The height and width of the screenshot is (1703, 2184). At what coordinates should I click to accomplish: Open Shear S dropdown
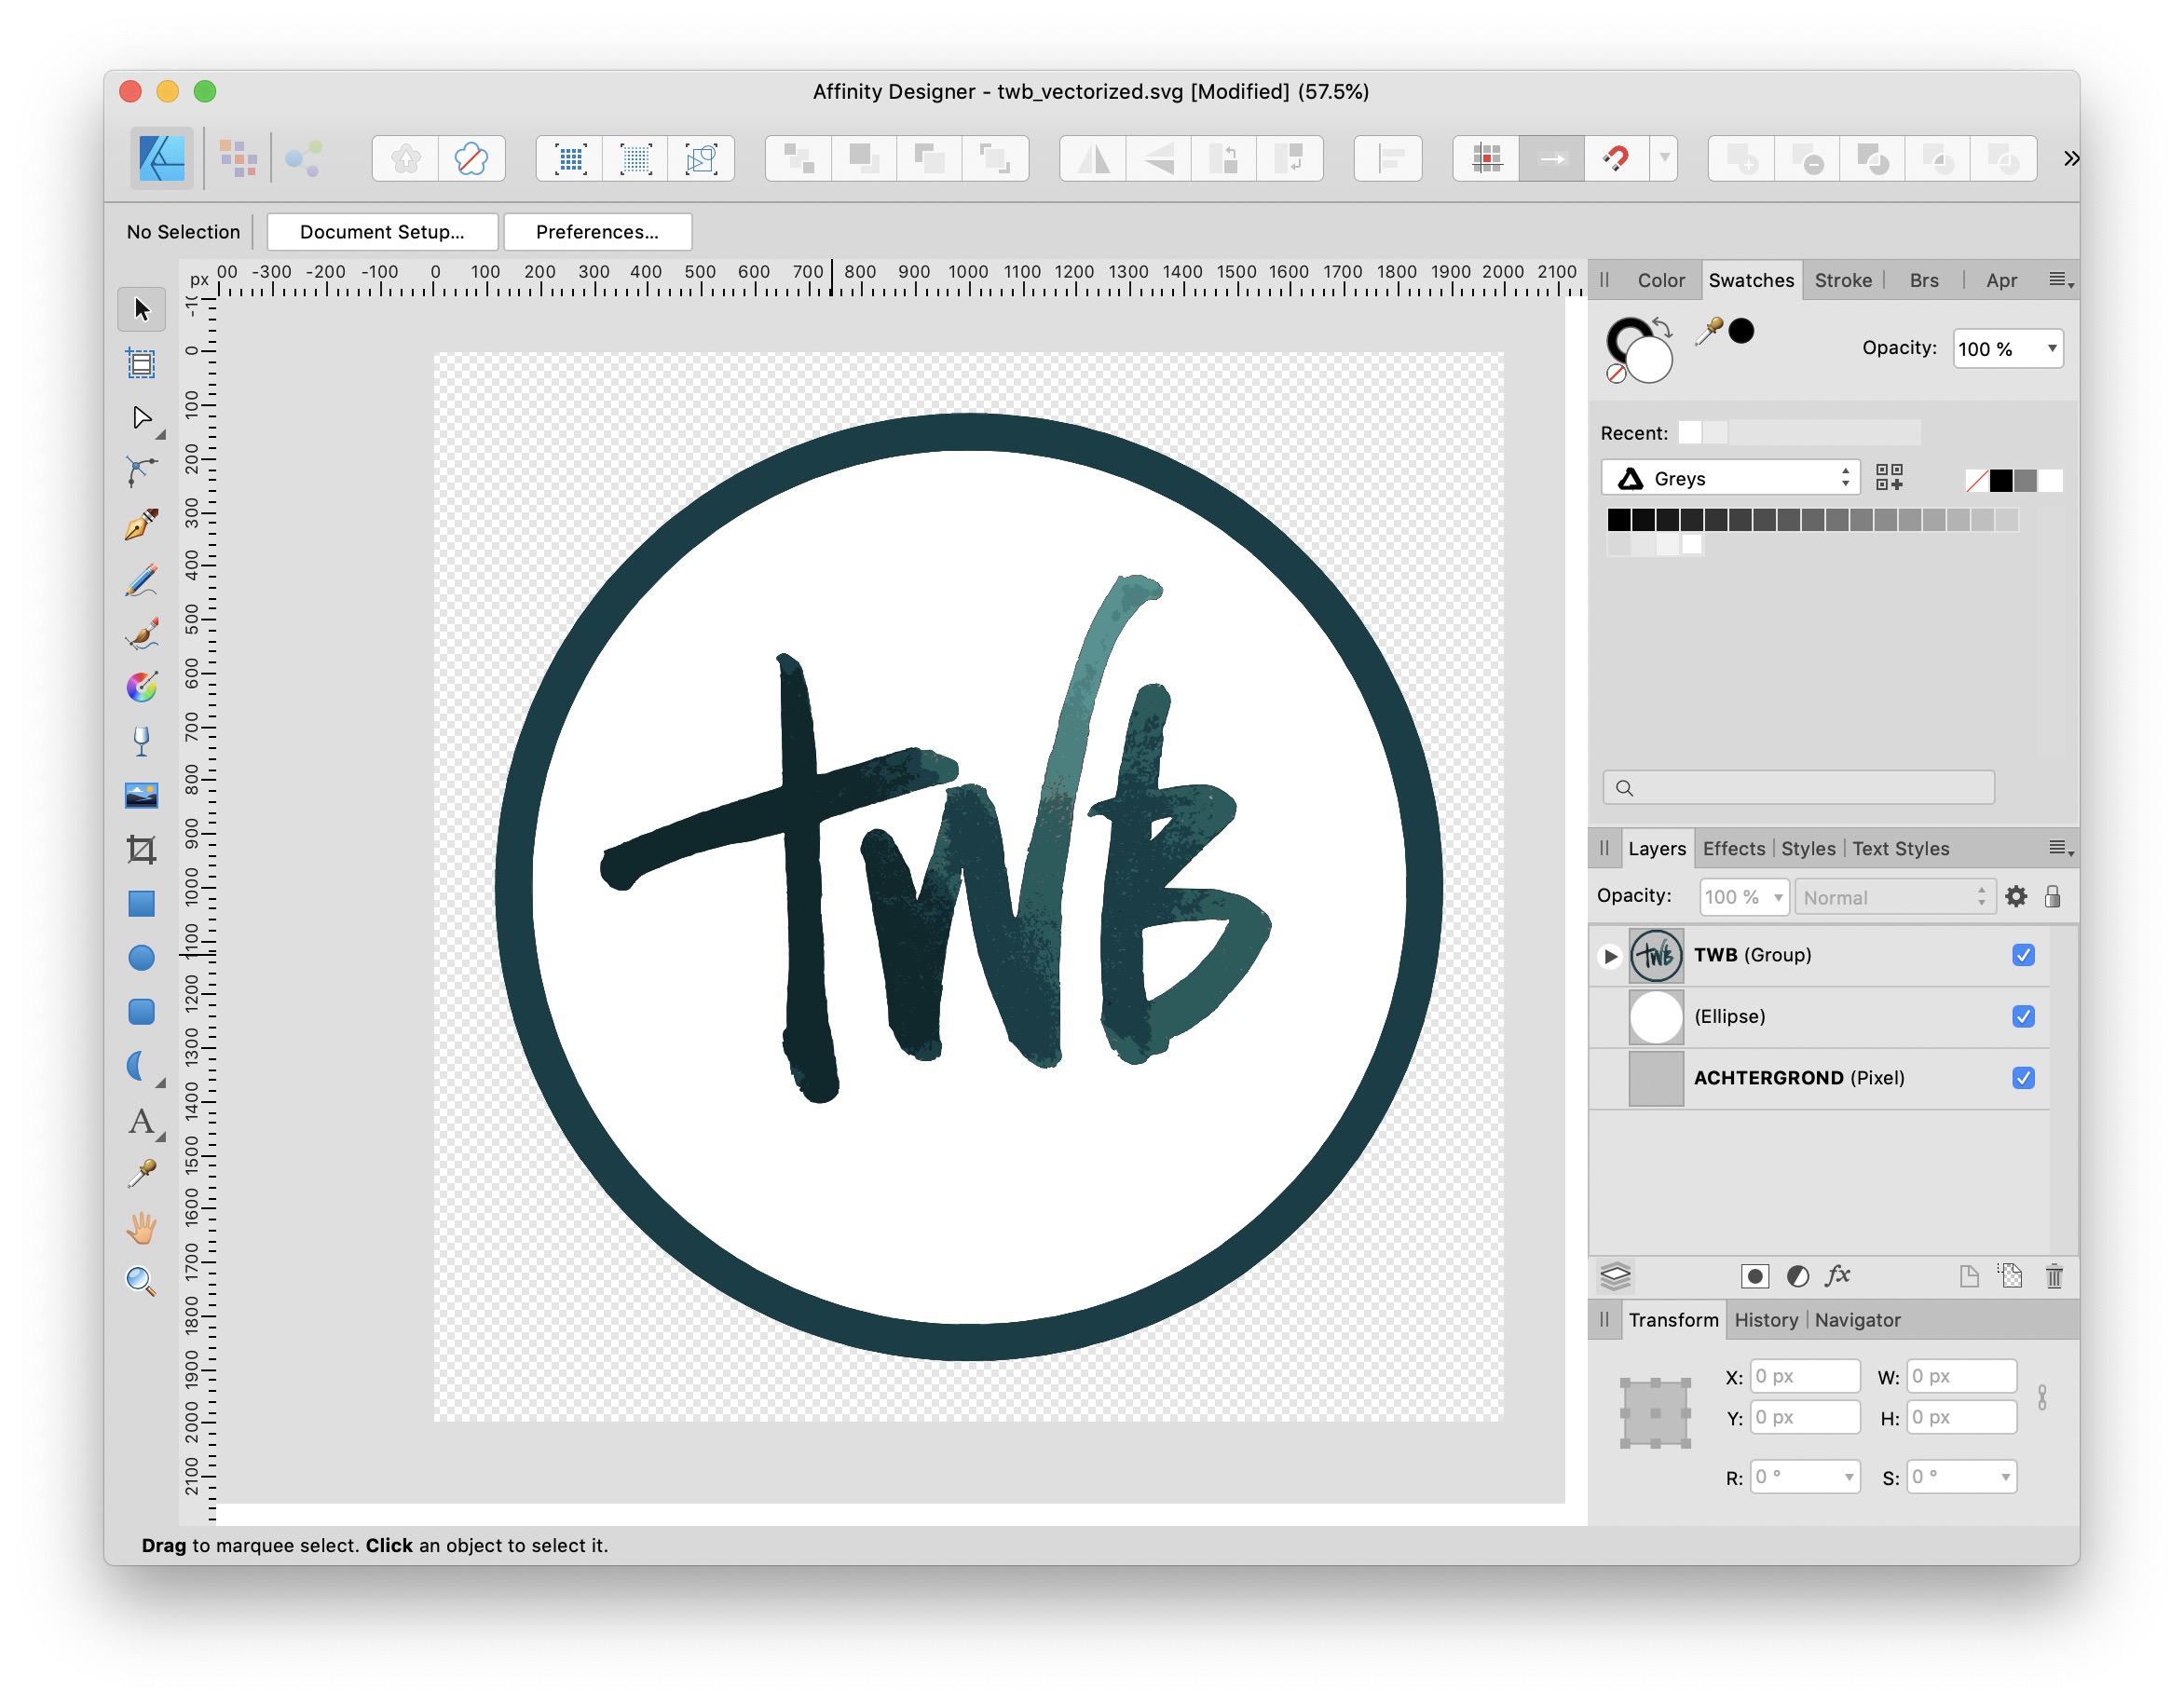(x=2005, y=1477)
